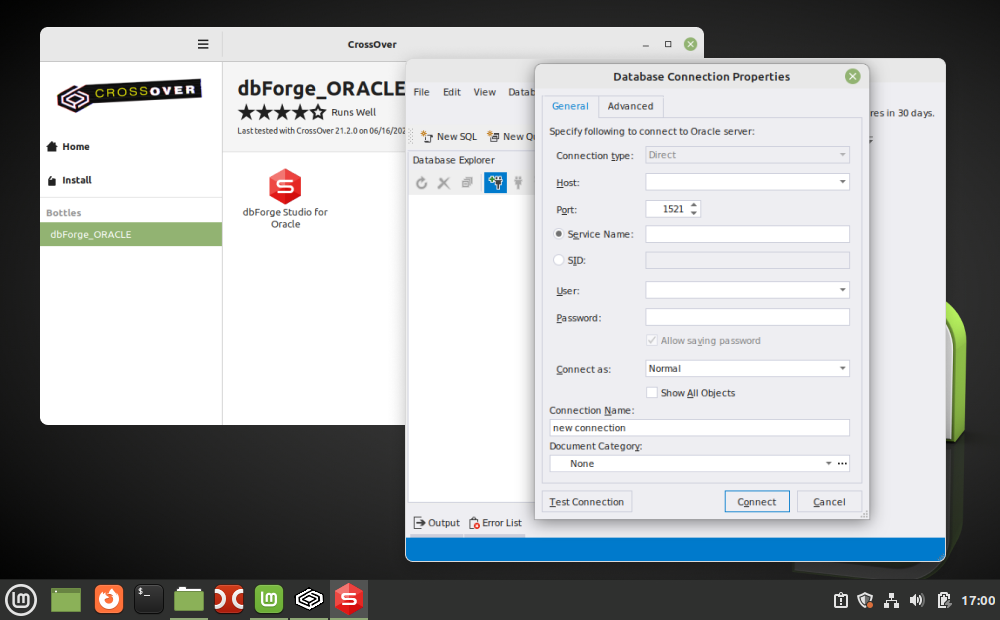Image resolution: width=1000 pixels, height=620 pixels.
Task: Open the Database menu in dbForge
Action: pos(521,92)
